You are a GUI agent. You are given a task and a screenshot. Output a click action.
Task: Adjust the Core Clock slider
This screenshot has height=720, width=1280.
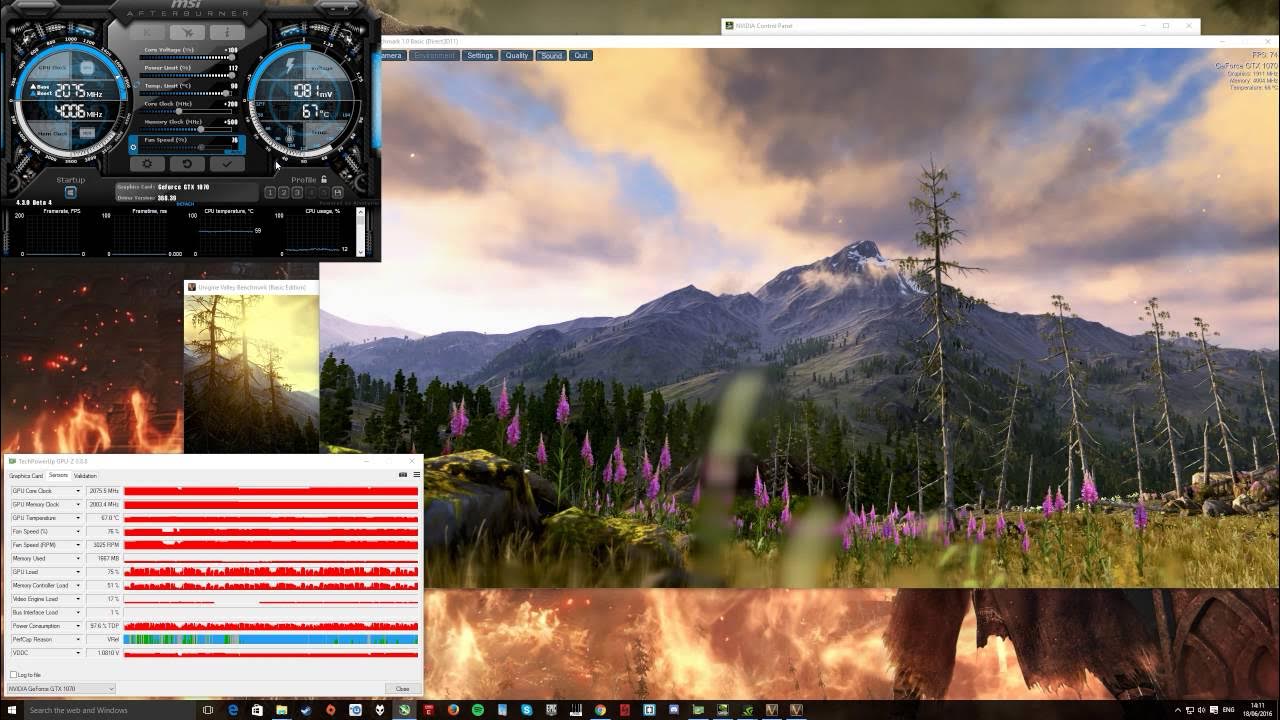click(x=187, y=111)
